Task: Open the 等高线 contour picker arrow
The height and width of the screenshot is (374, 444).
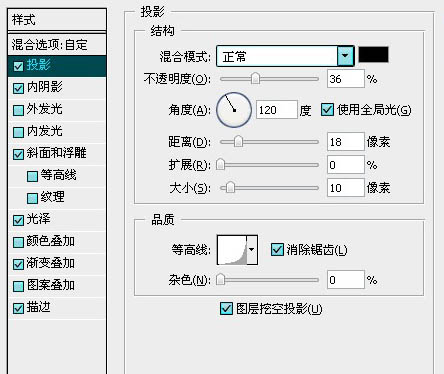Action: [252, 250]
